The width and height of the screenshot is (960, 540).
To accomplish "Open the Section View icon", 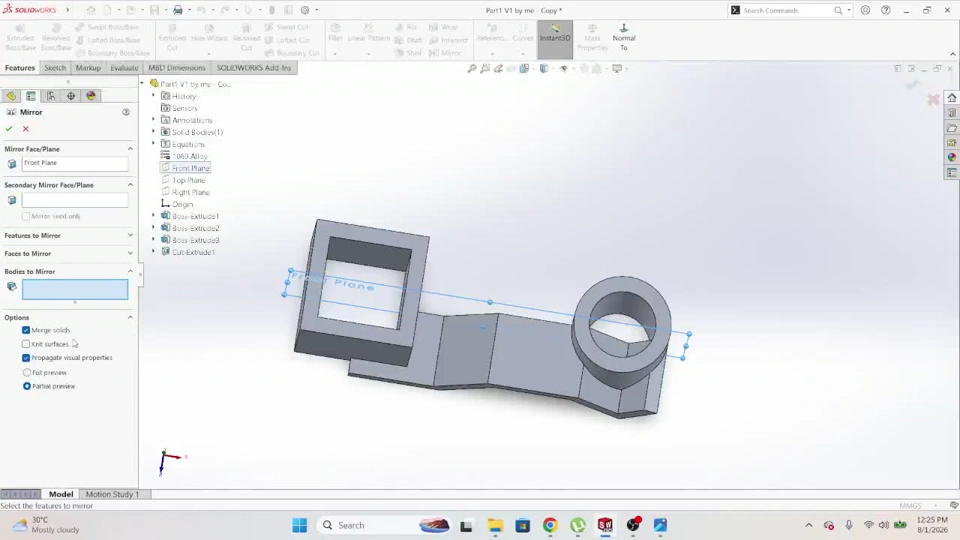I will pos(525,69).
